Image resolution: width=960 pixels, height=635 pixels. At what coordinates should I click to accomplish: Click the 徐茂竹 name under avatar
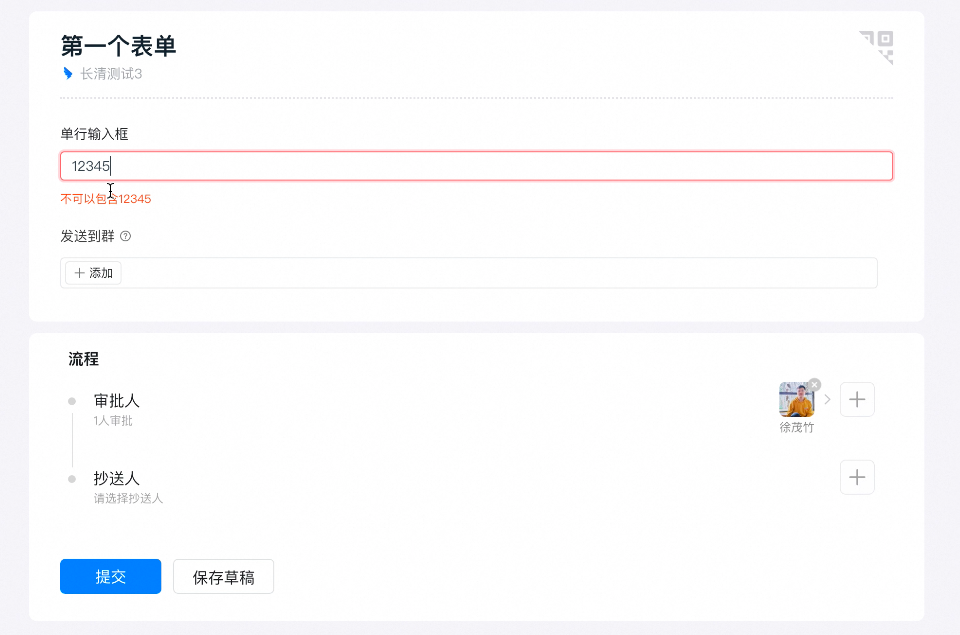coord(797,427)
